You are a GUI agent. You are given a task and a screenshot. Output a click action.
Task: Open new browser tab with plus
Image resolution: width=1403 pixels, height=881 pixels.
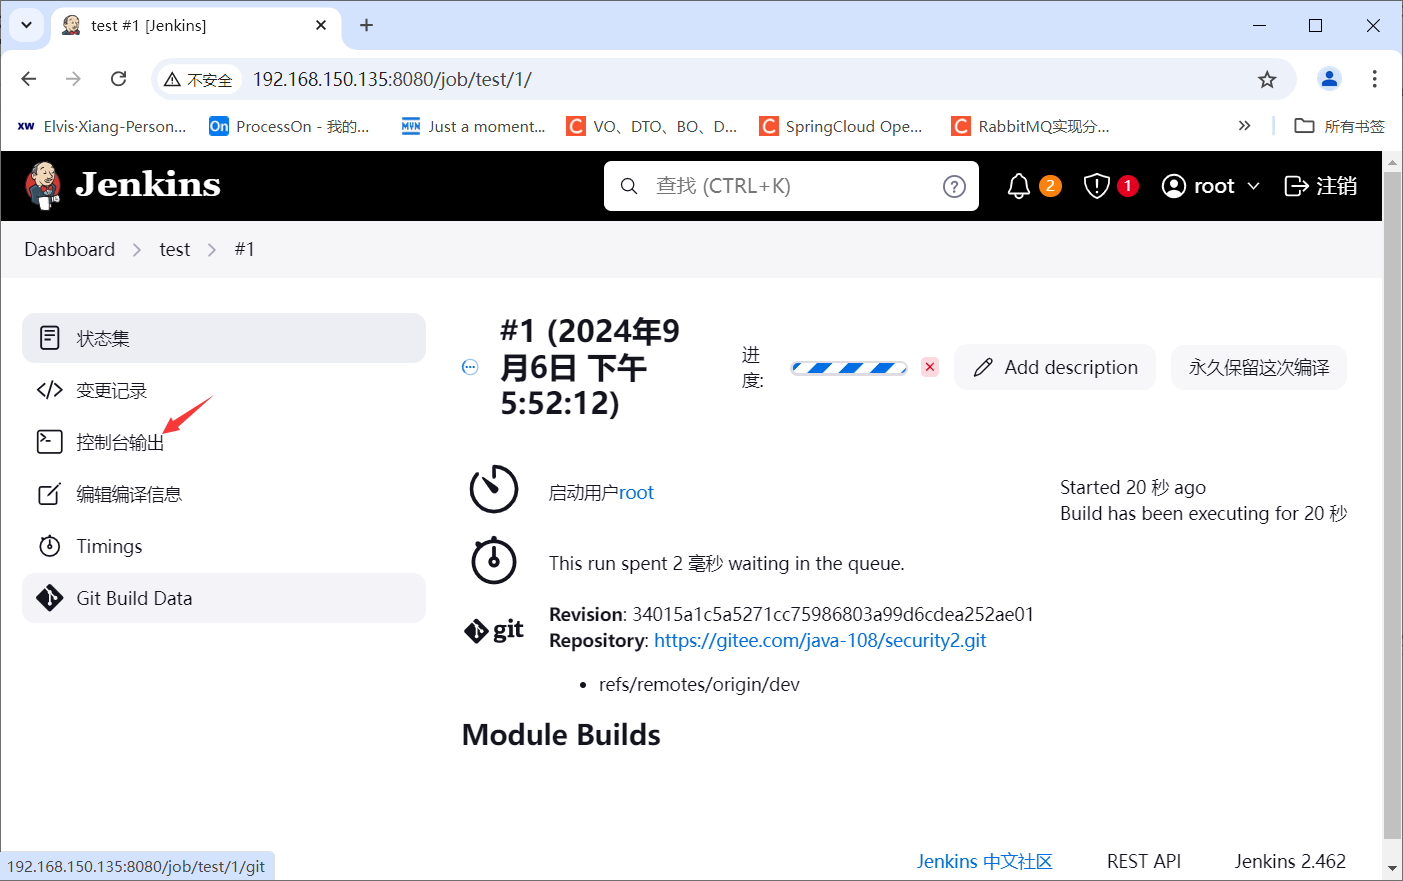[x=366, y=25]
